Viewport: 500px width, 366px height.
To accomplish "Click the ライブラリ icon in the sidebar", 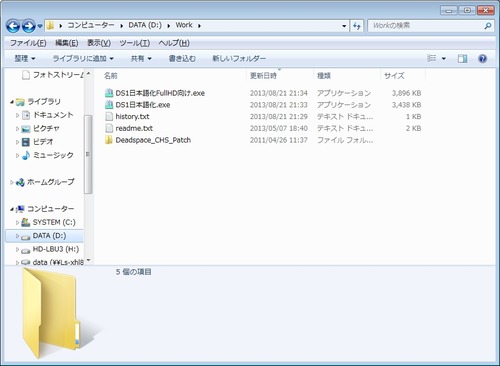I will 20,102.
